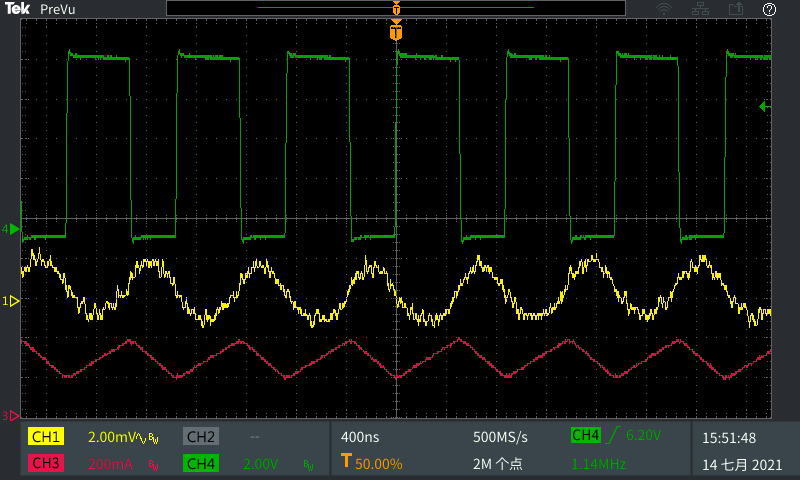Image resolution: width=800 pixels, height=480 pixels.
Task: Select the channel 1 ground reference marker
Action: pyautogui.click(x=14, y=300)
